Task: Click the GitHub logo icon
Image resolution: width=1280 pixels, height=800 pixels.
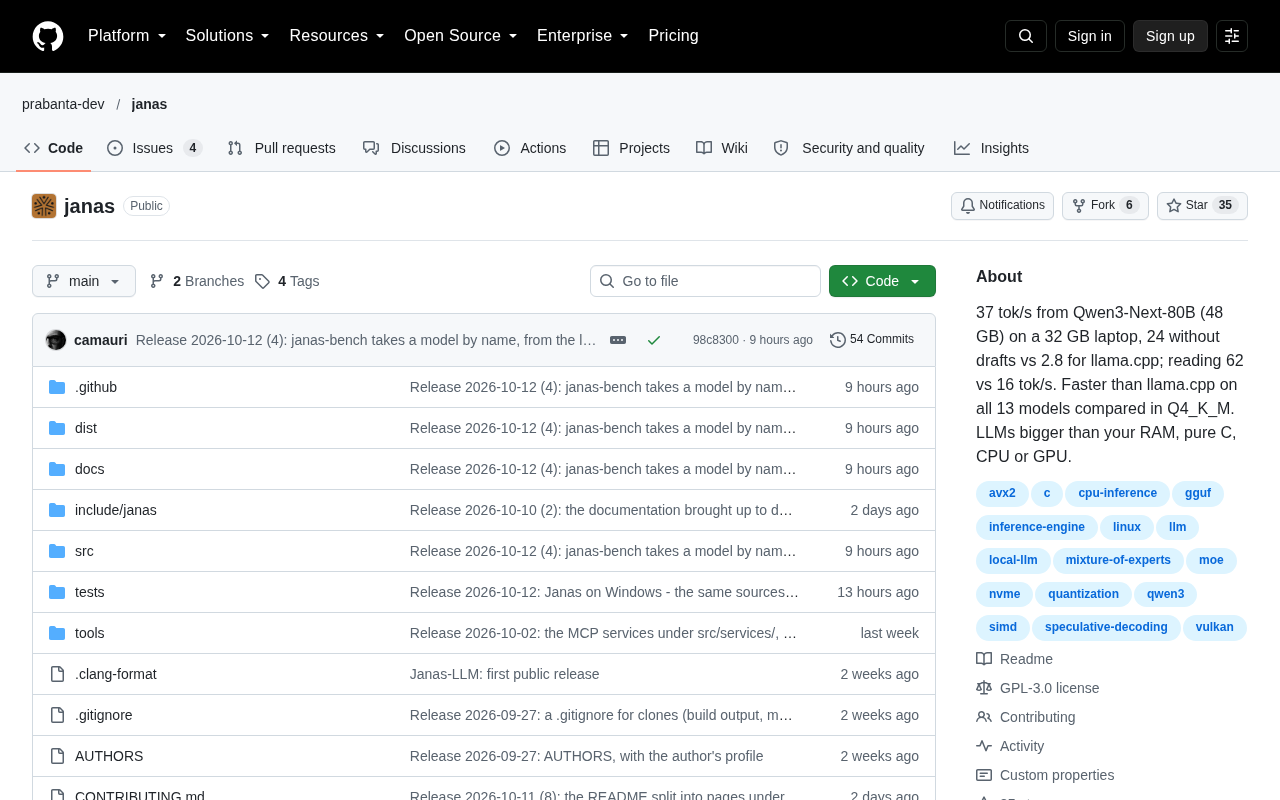Action: point(48,36)
